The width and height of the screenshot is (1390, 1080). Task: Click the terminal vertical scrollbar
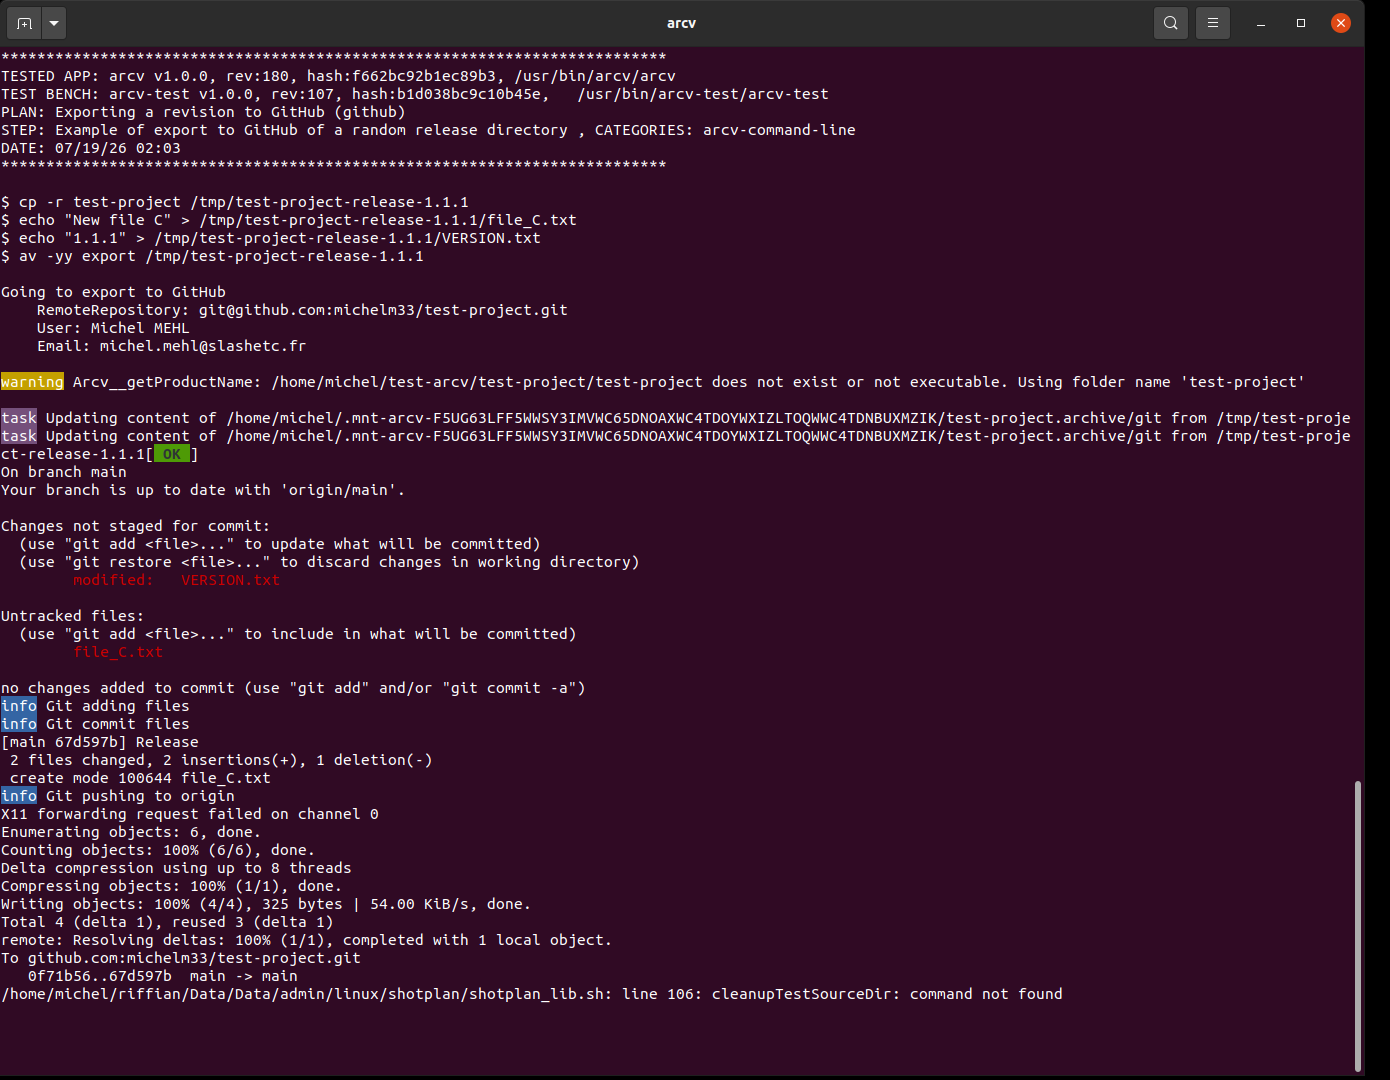click(1357, 925)
